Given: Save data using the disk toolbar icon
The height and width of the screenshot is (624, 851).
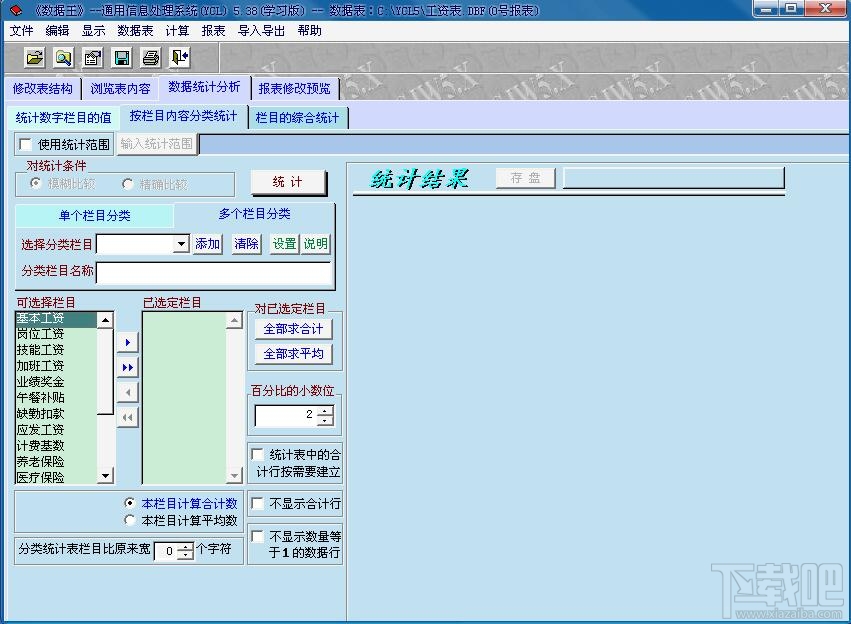Looking at the screenshot, I should pyautogui.click(x=121, y=57).
